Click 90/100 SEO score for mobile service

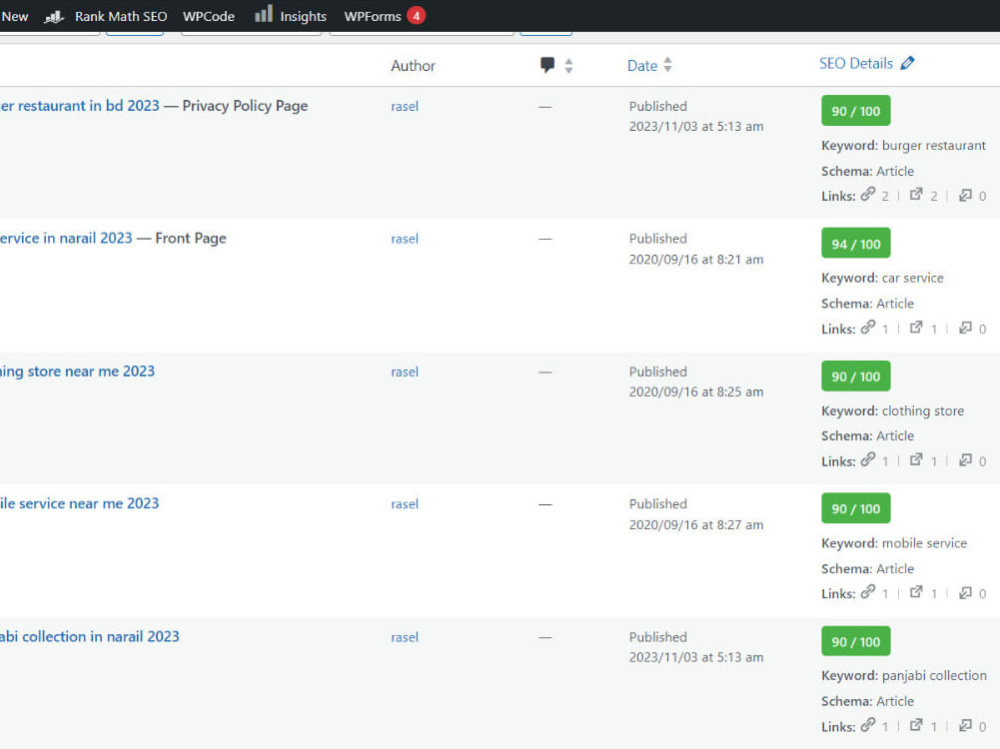[855, 508]
